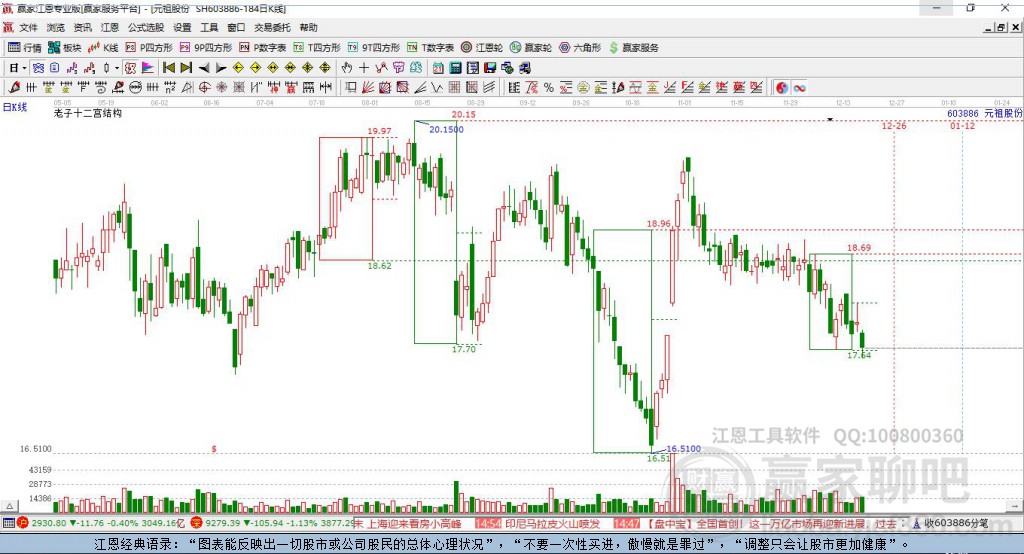Open 帮助 menu
The width and height of the screenshot is (1024, 554).
point(308,27)
